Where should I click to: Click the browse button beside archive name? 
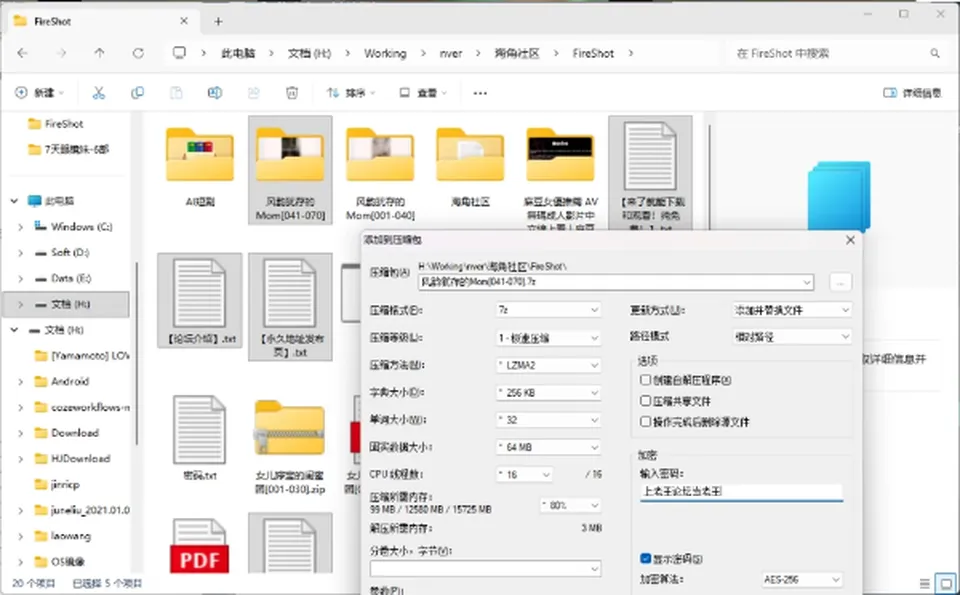(x=840, y=282)
